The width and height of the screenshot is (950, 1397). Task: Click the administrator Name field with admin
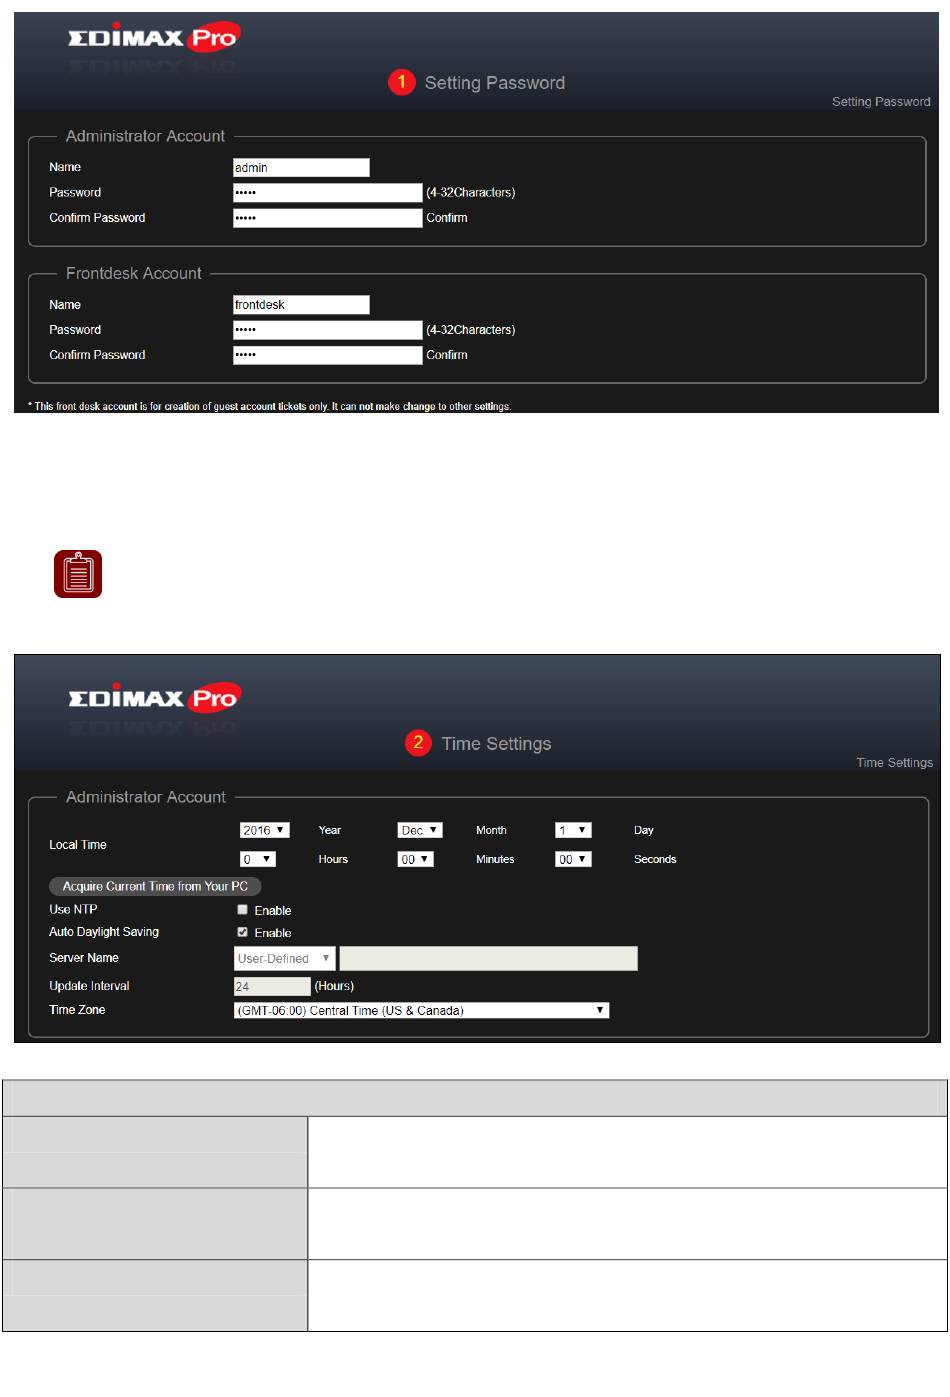tap(301, 168)
